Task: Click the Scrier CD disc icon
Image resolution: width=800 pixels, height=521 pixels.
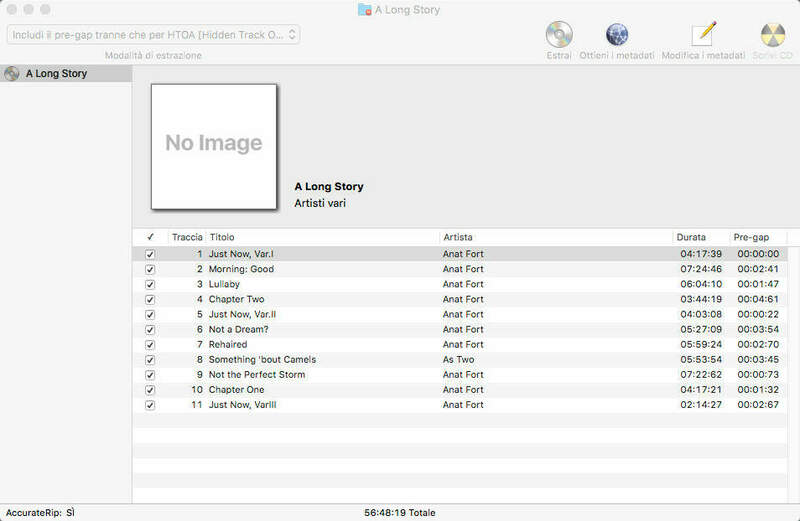Action: tap(772, 35)
